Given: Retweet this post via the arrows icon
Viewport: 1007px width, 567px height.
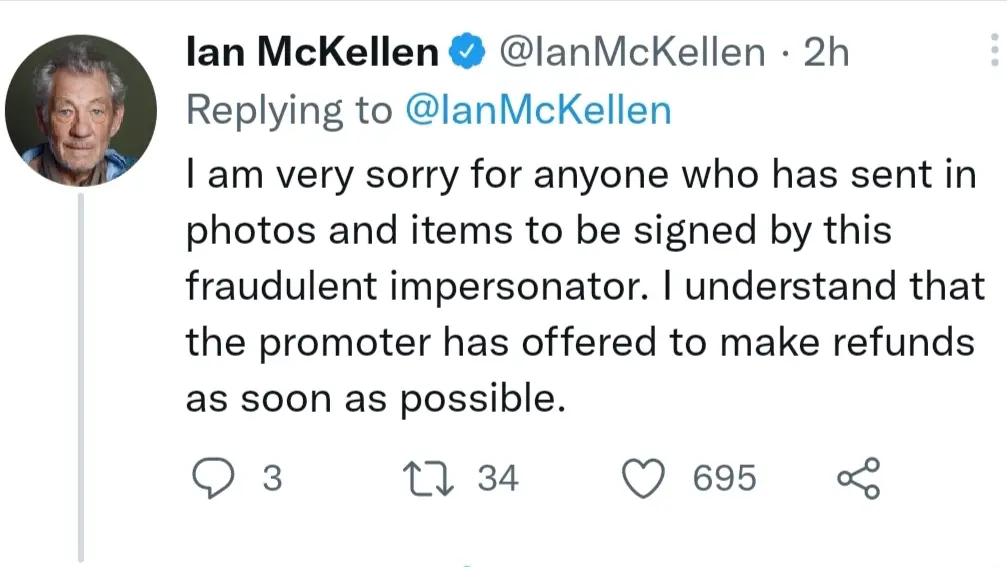Looking at the screenshot, I should [x=428, y=478].
